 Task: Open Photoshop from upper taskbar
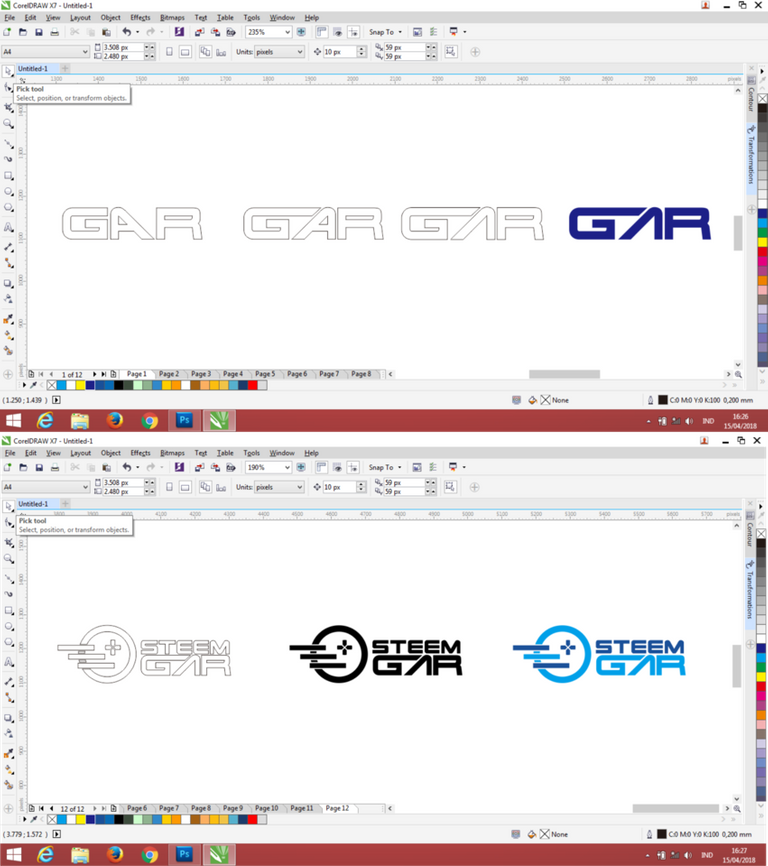tap(184, 421)
